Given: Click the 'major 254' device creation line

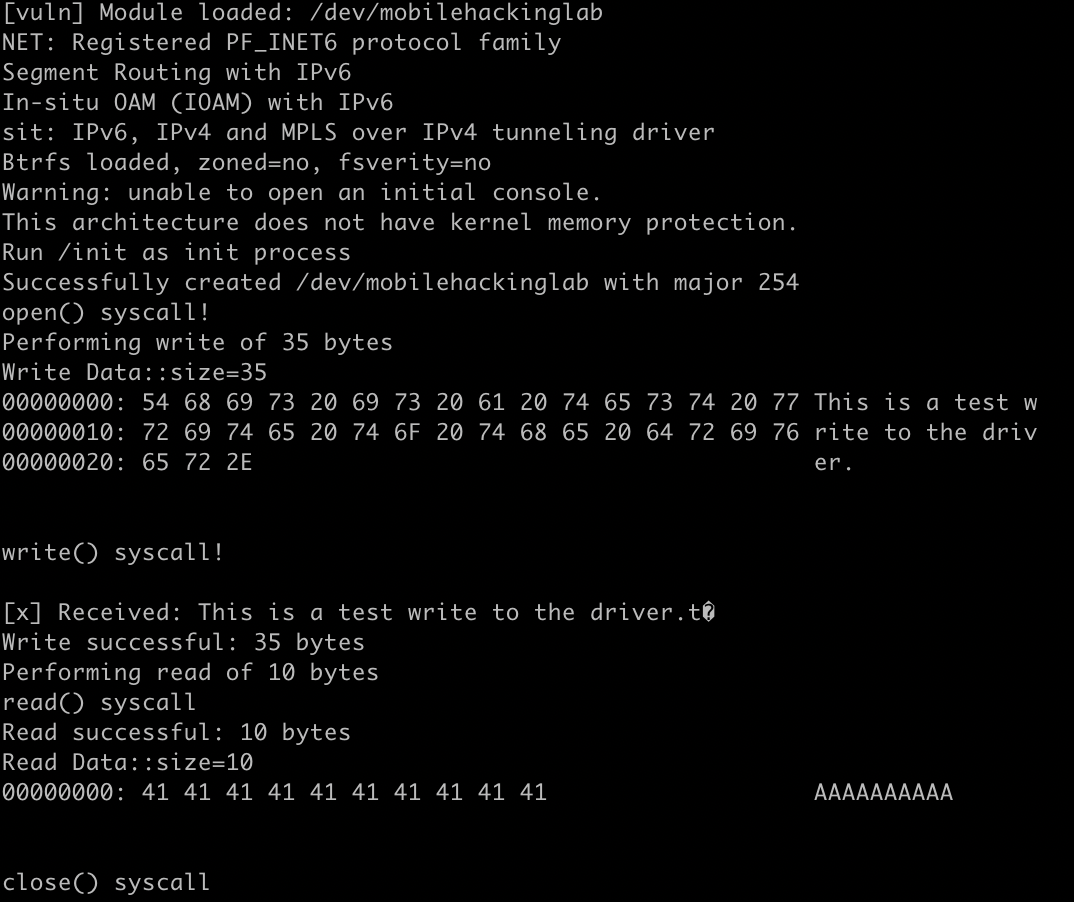Looking at the screenshot, I should (400, 282).
